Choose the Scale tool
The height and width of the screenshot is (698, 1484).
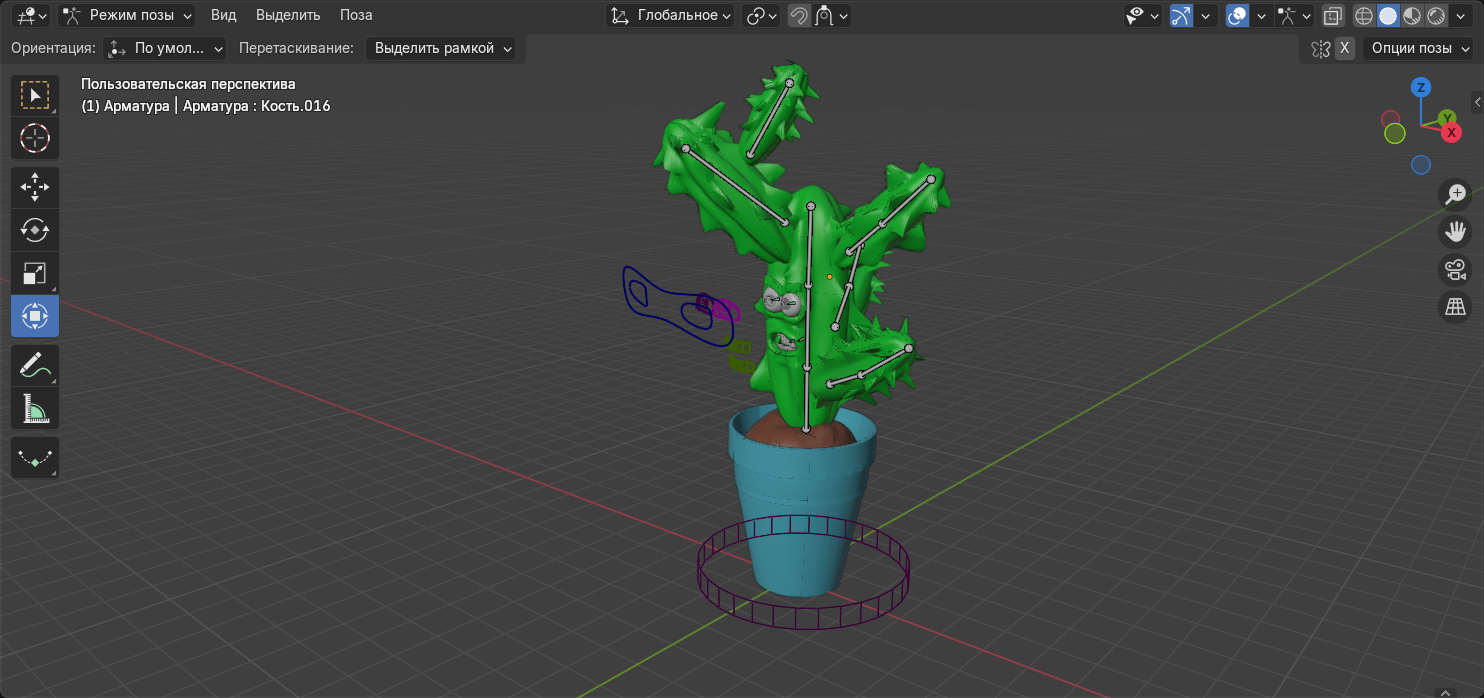35,273
